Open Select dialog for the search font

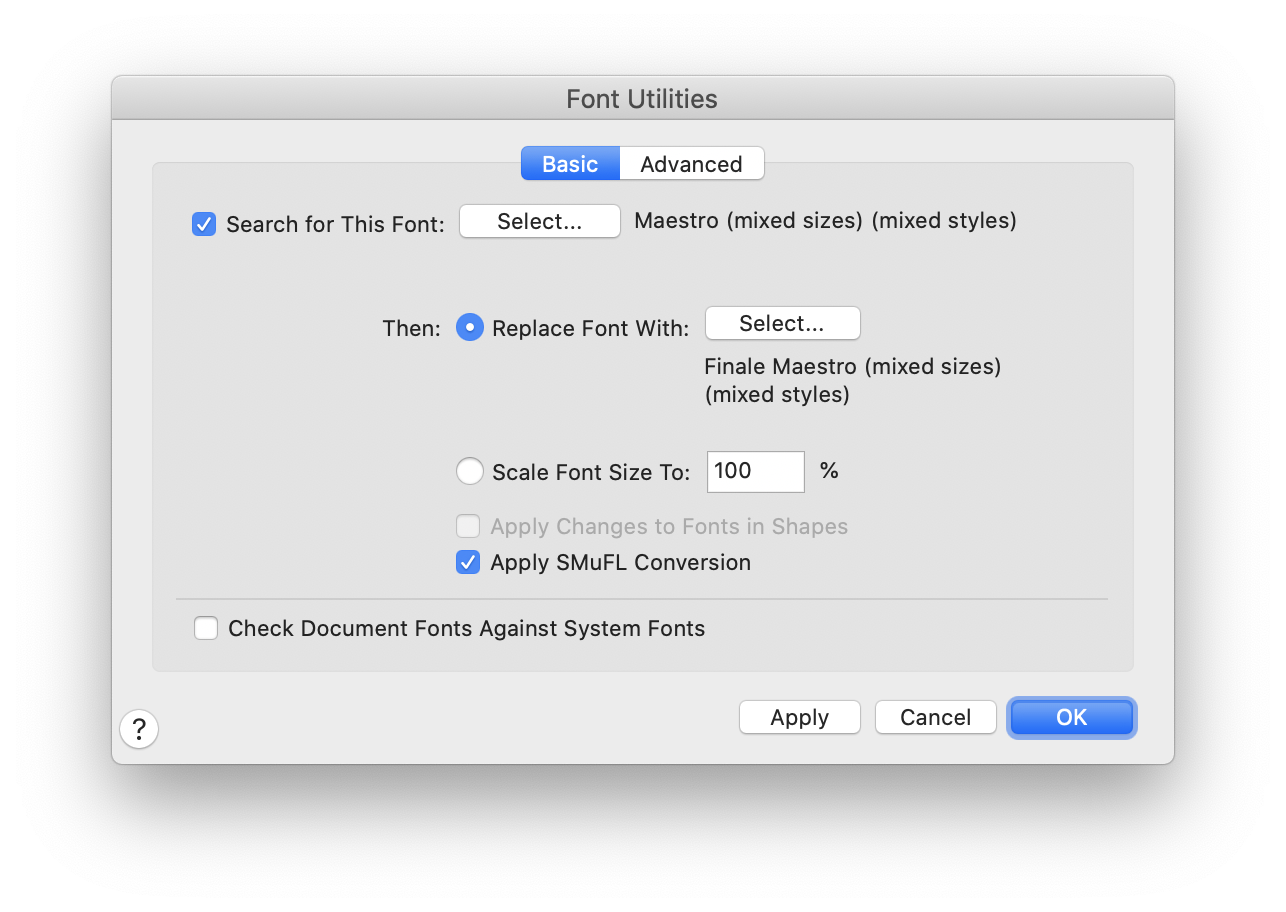click(x=539, y=221)
